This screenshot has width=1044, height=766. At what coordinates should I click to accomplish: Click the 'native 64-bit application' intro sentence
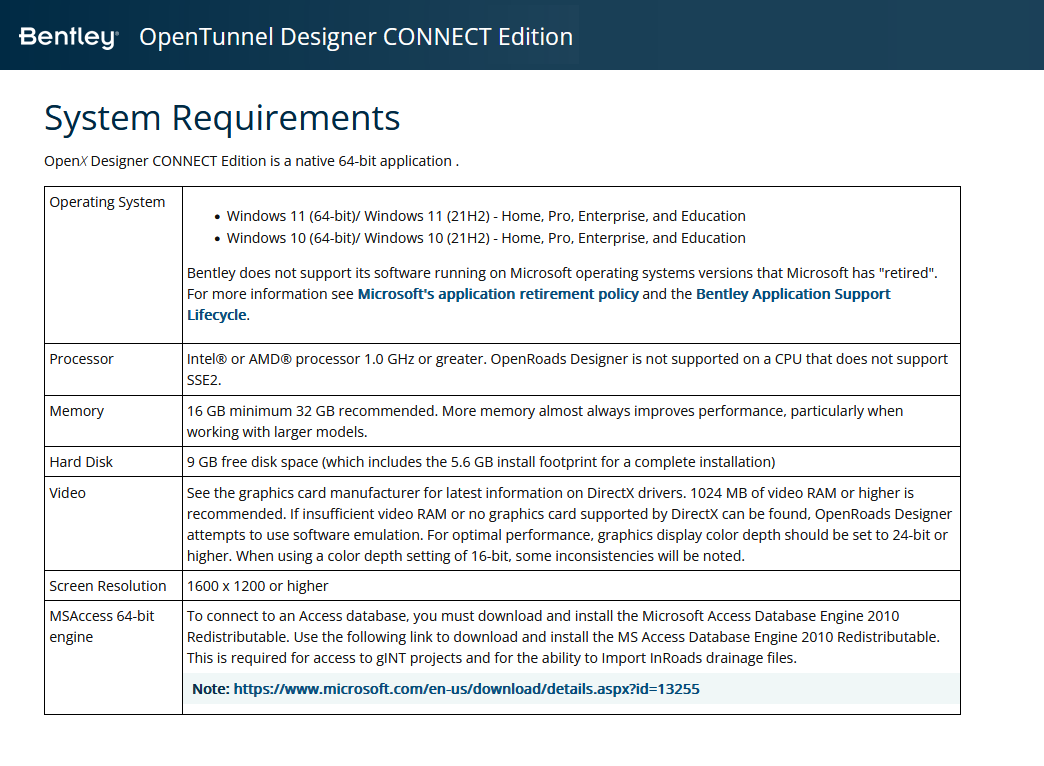[252, 161]
